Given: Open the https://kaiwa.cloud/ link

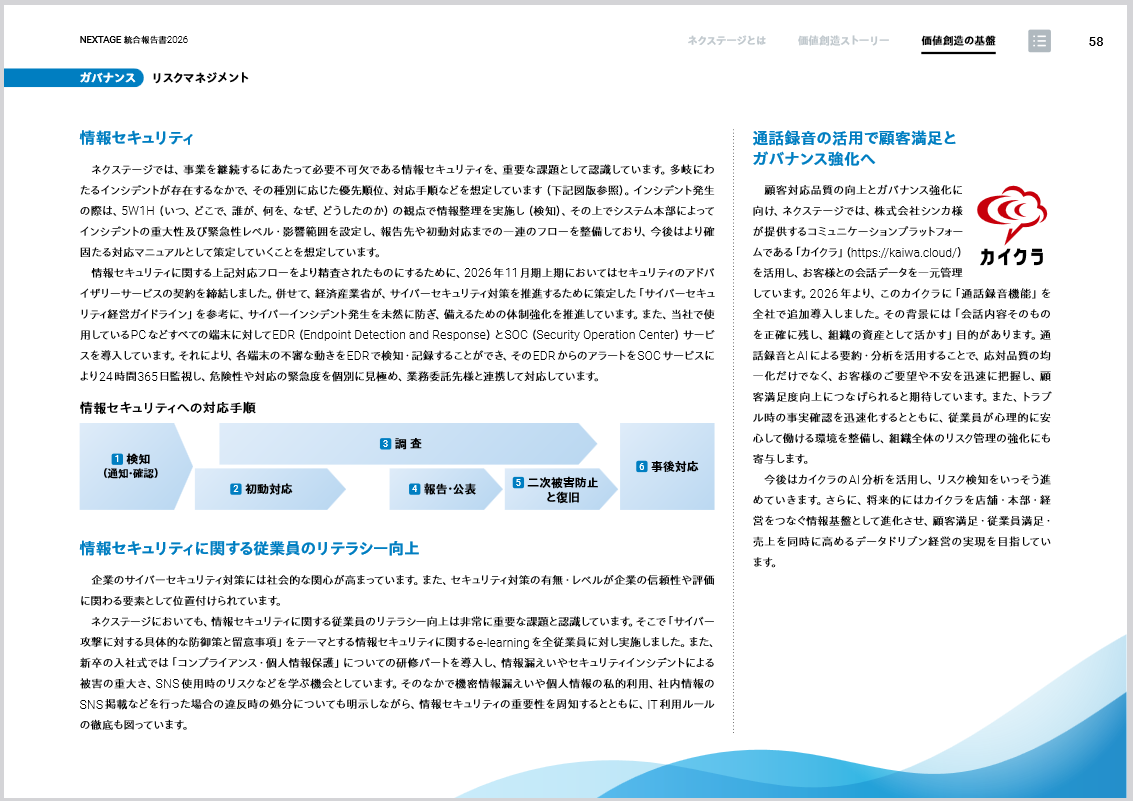Looking at the screenshot, I should (x=904, y=252).
